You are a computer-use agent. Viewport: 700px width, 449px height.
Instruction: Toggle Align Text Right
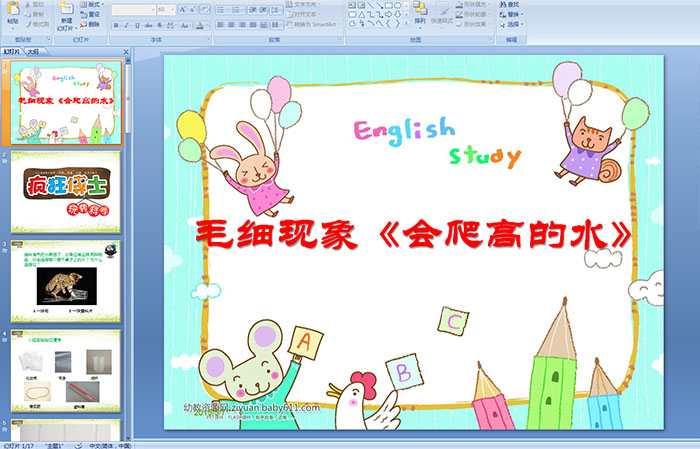point(242,25)
